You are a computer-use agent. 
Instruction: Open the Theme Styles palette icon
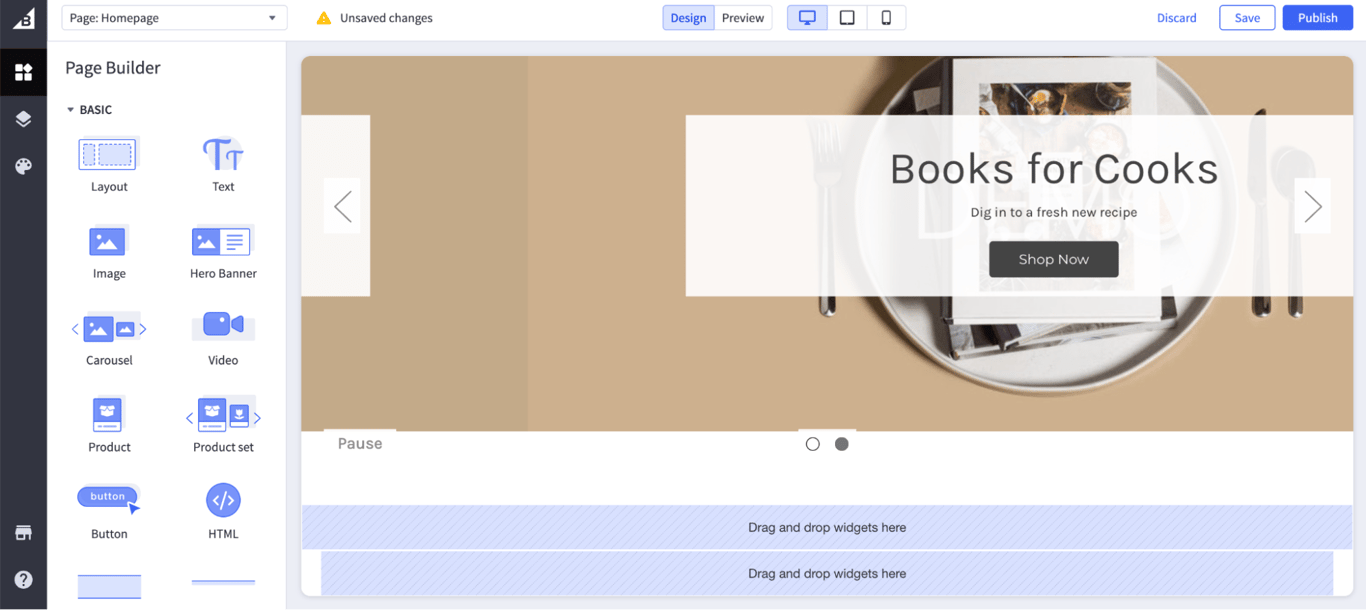[23, 166]
